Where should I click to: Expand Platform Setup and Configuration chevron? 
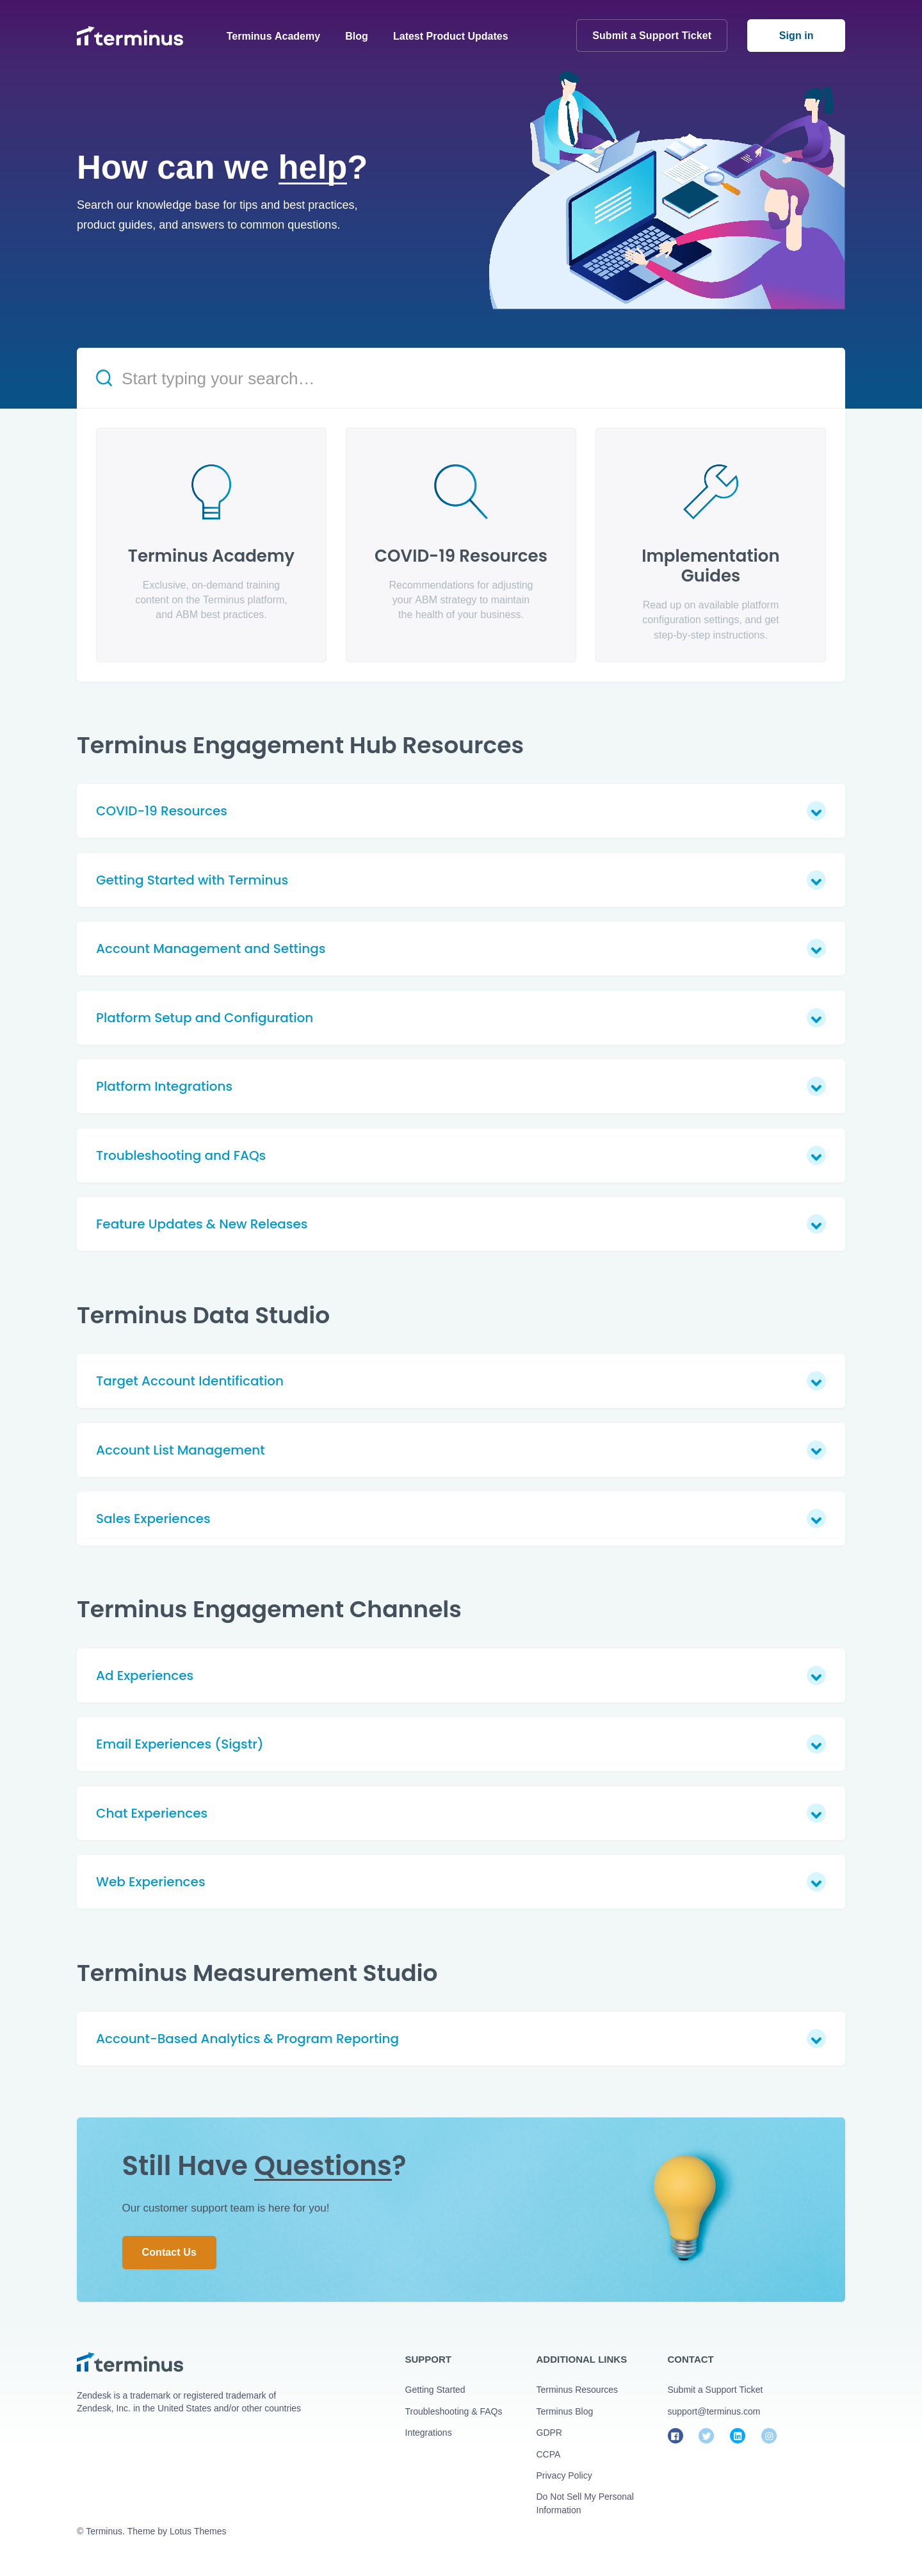coord(816,1018)
